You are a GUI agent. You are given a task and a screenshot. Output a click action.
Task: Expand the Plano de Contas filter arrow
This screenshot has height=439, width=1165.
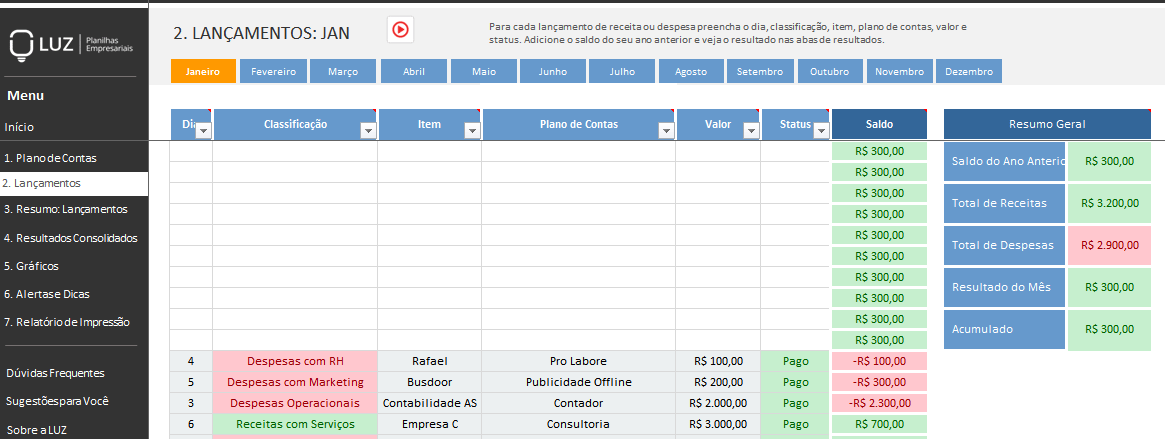[x=665, y=130]
